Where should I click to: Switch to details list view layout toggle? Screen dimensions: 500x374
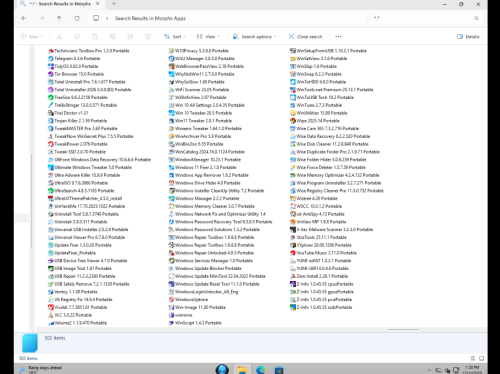[473, 358]
